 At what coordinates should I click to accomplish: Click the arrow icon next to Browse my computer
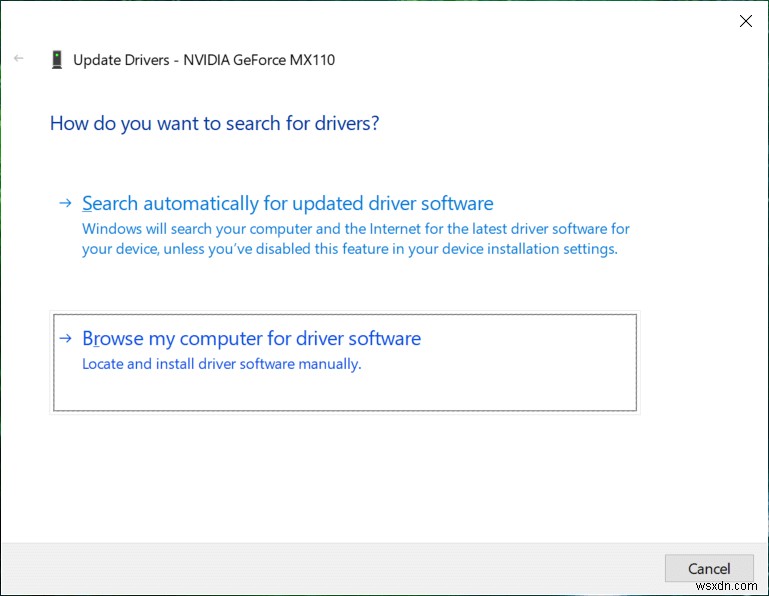65,338
